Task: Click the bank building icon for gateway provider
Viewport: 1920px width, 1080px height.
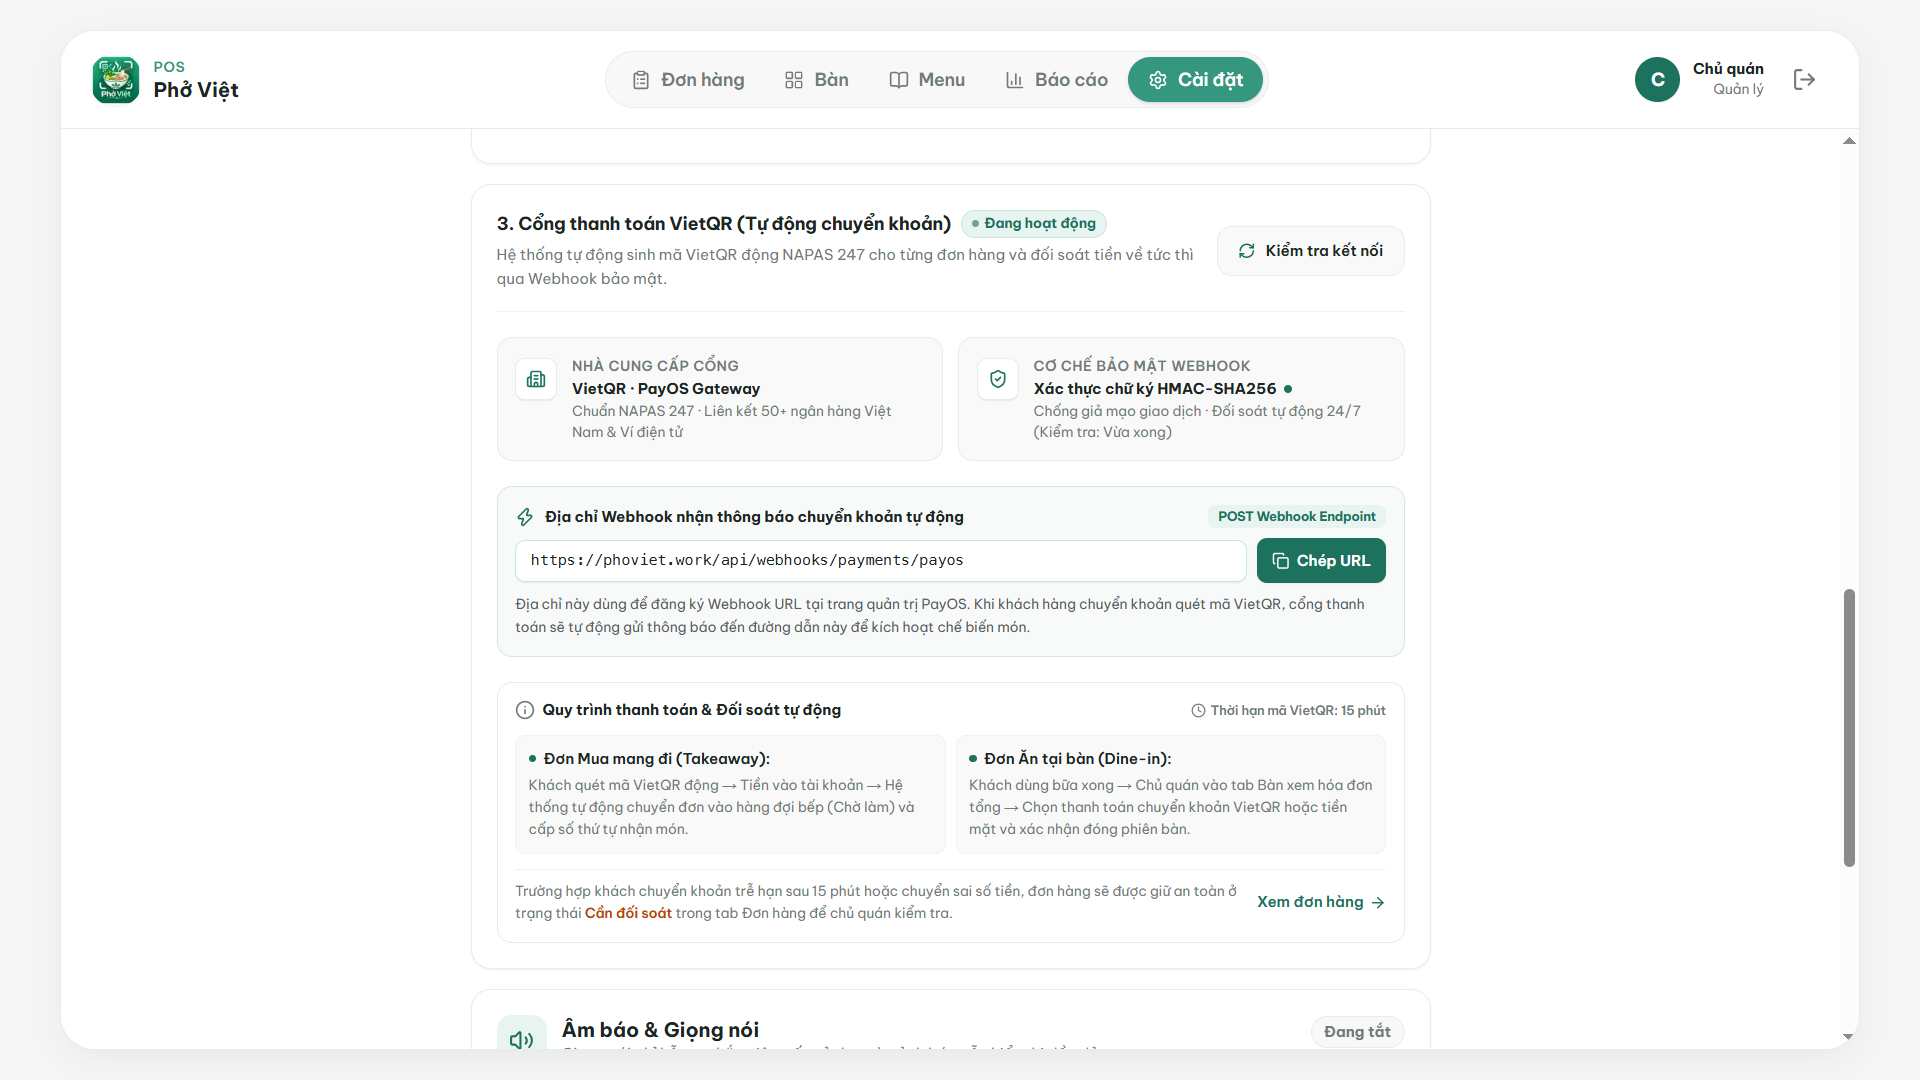Action: pos(536,380)
